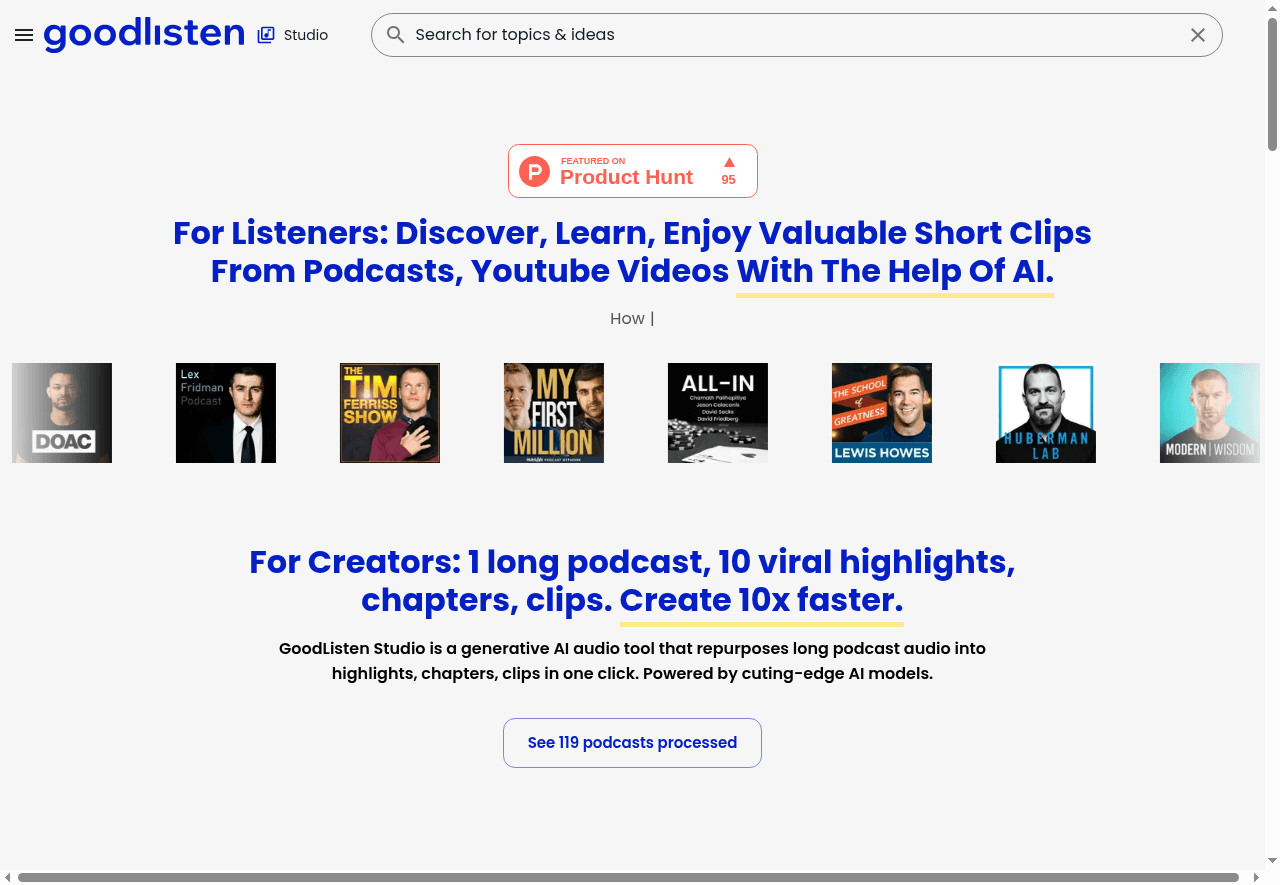Select the All-In podcast cover
Viewport: 1280px width, 885px height.
[x=718, y=413]
